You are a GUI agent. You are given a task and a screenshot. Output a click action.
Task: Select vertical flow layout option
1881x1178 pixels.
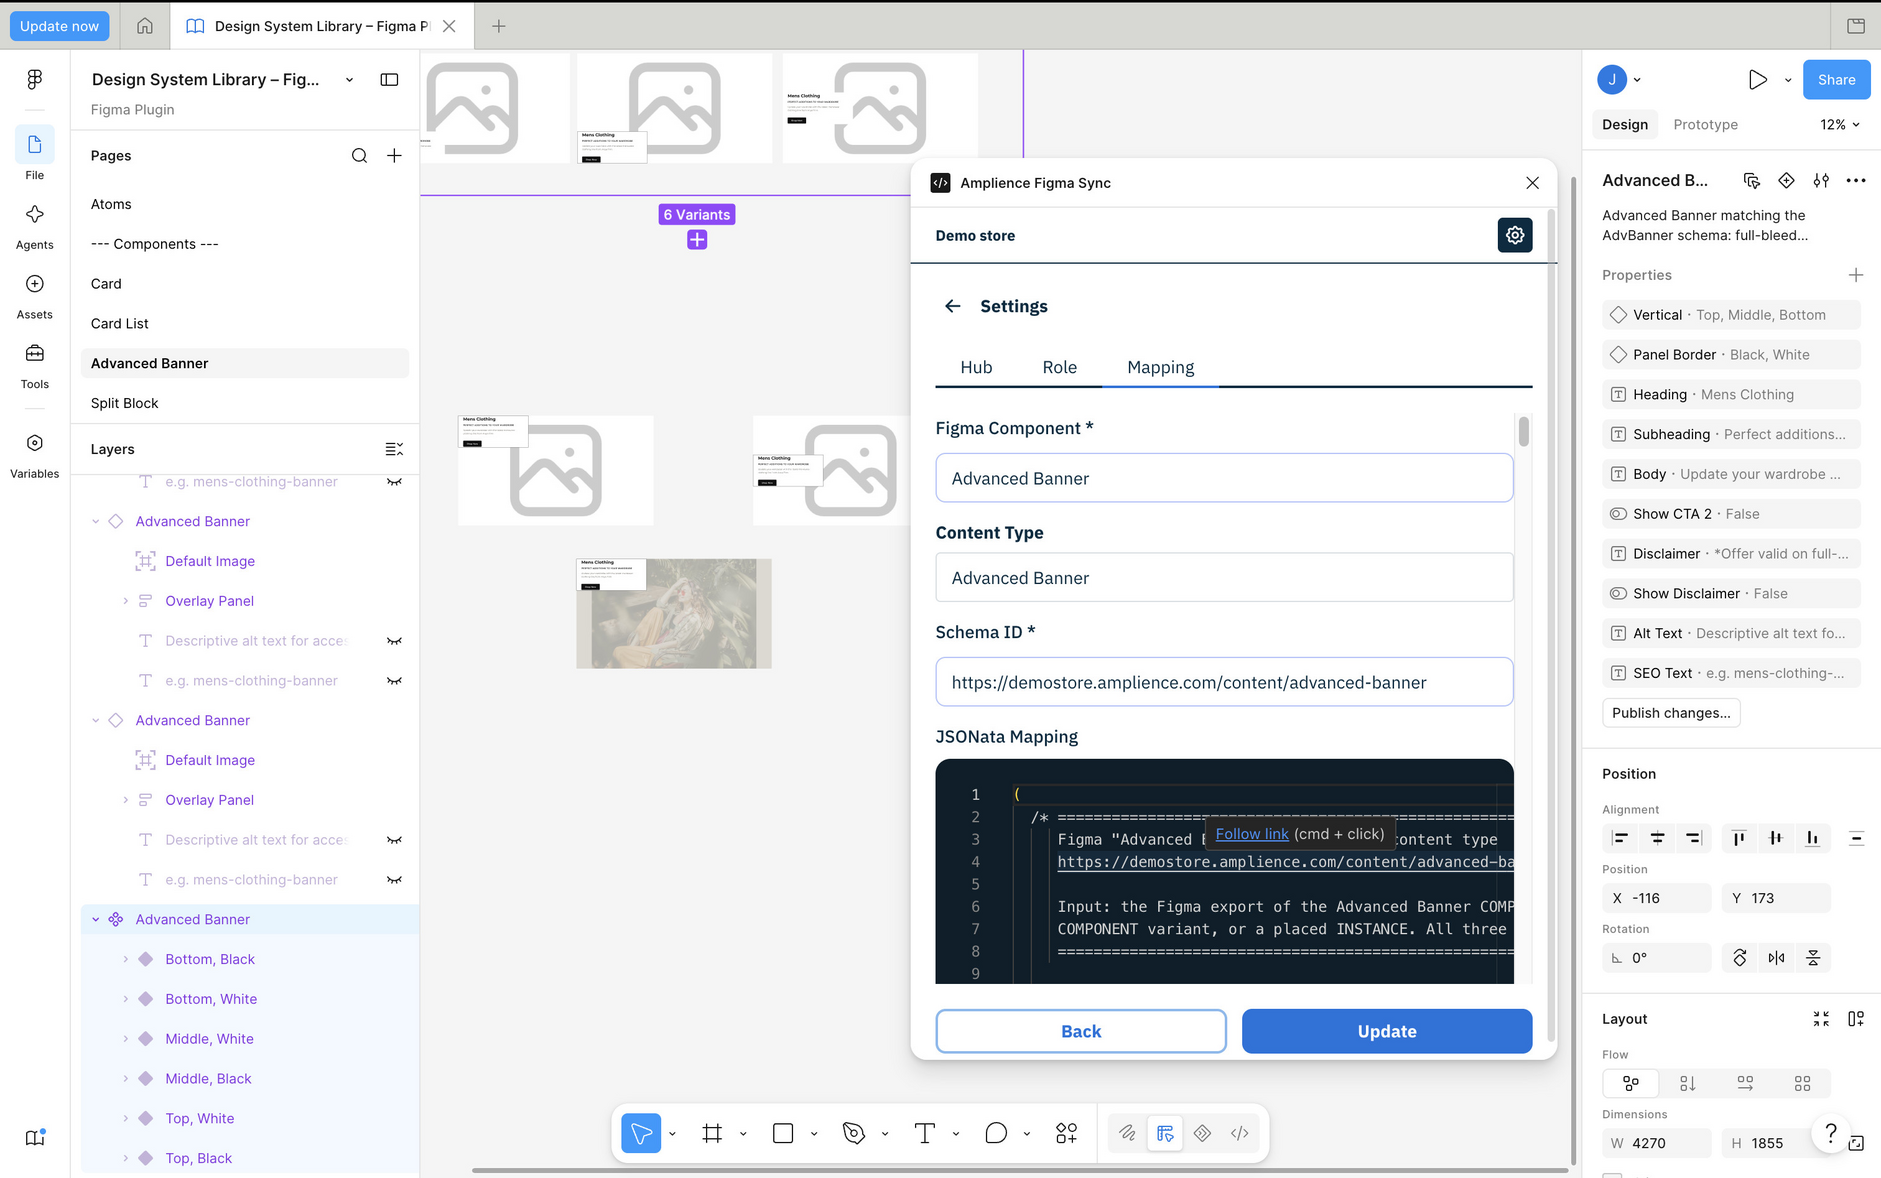point(1687,1083)
